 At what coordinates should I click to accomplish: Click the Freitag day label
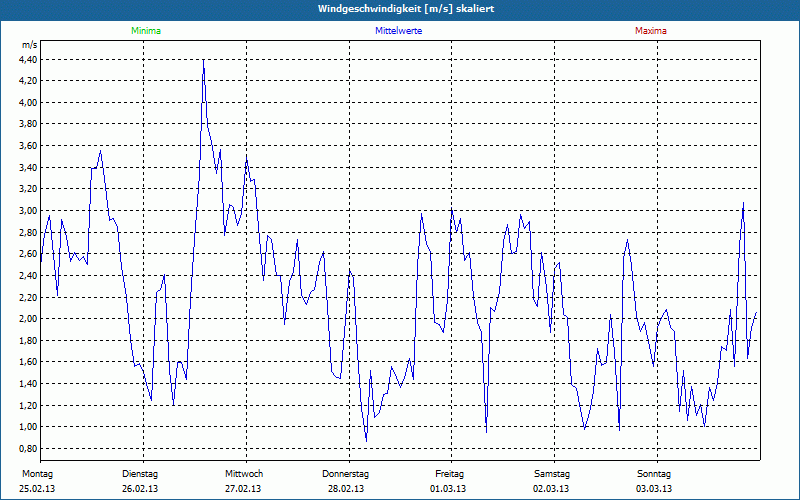449,474
